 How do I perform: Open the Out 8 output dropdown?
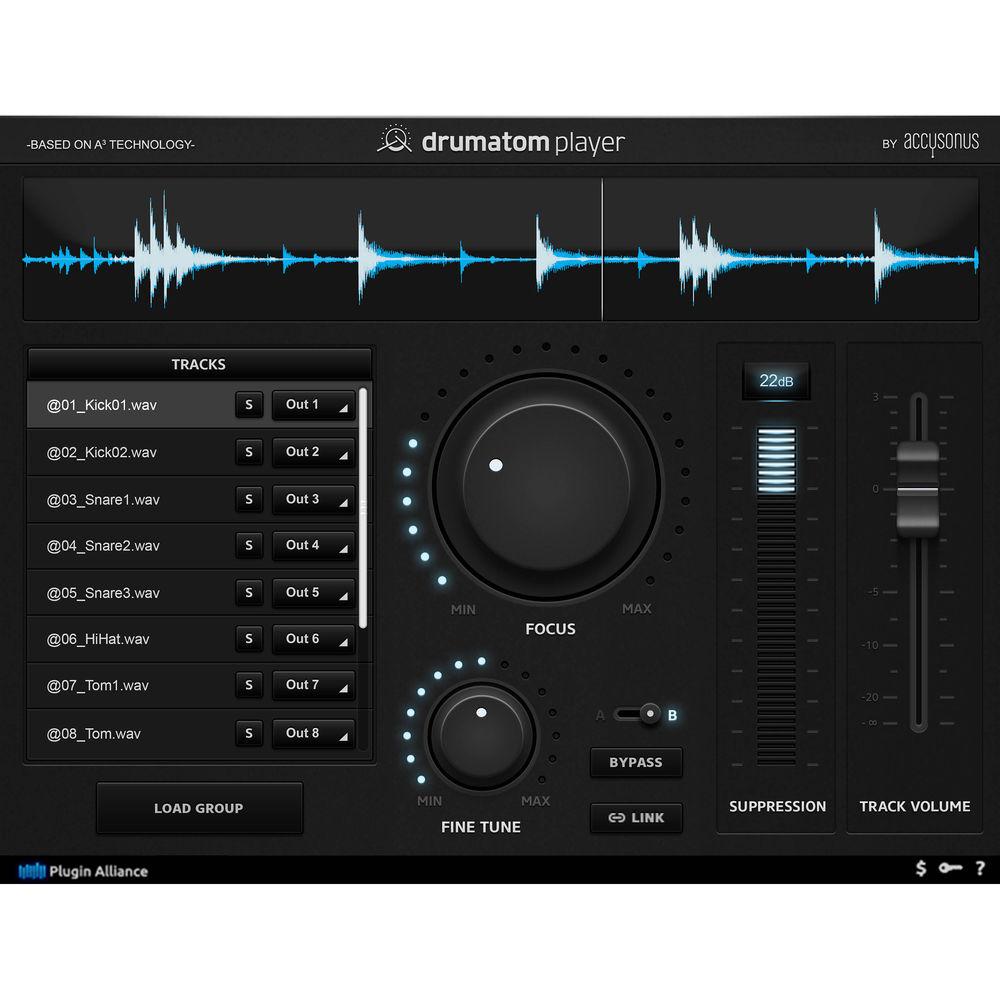click(x=311, y=733)
